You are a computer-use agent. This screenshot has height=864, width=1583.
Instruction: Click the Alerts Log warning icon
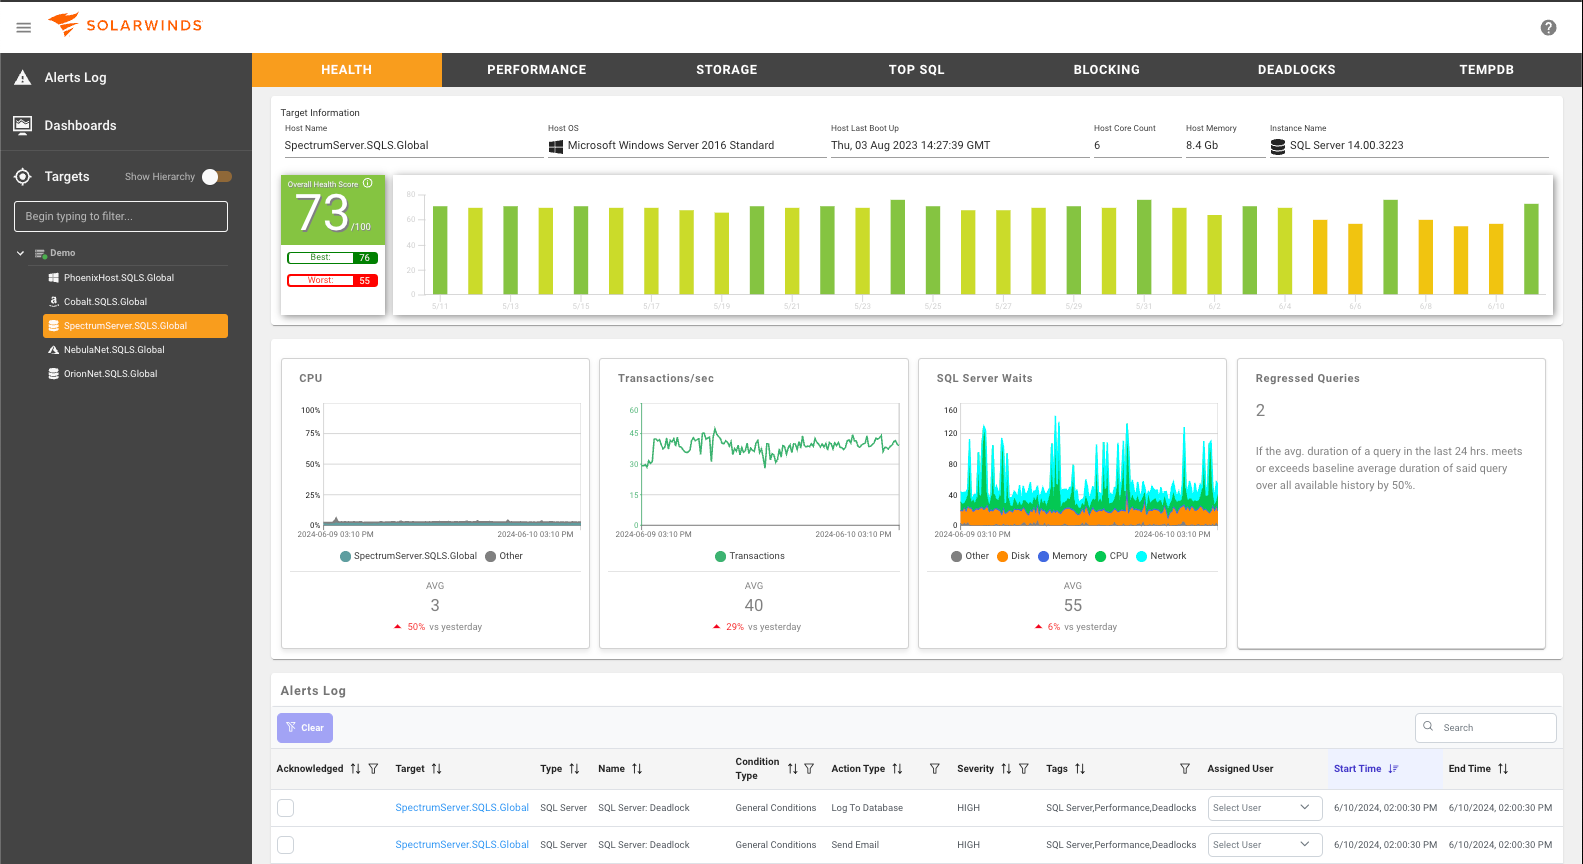point(23,77)
